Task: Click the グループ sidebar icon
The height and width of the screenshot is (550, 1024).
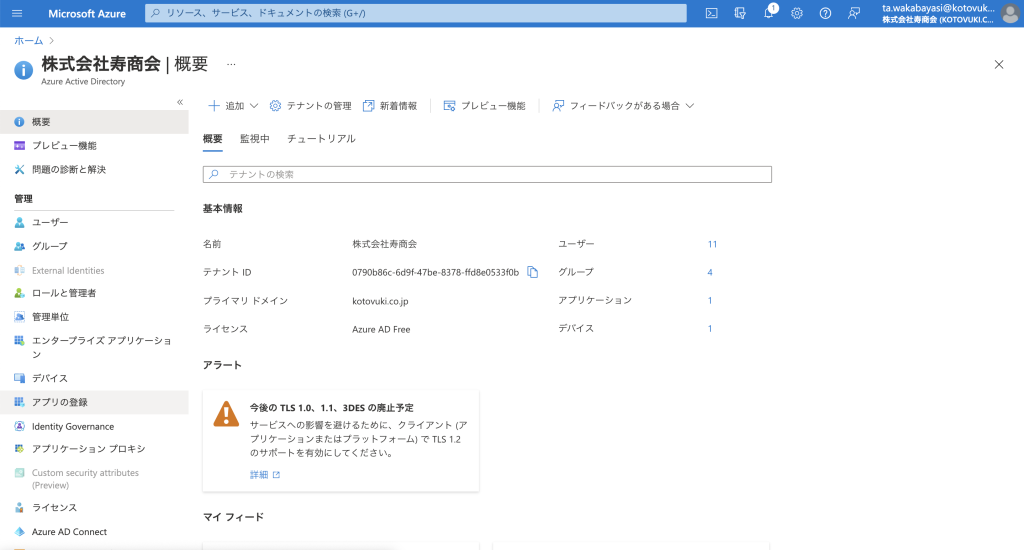Action: (20, 246)
